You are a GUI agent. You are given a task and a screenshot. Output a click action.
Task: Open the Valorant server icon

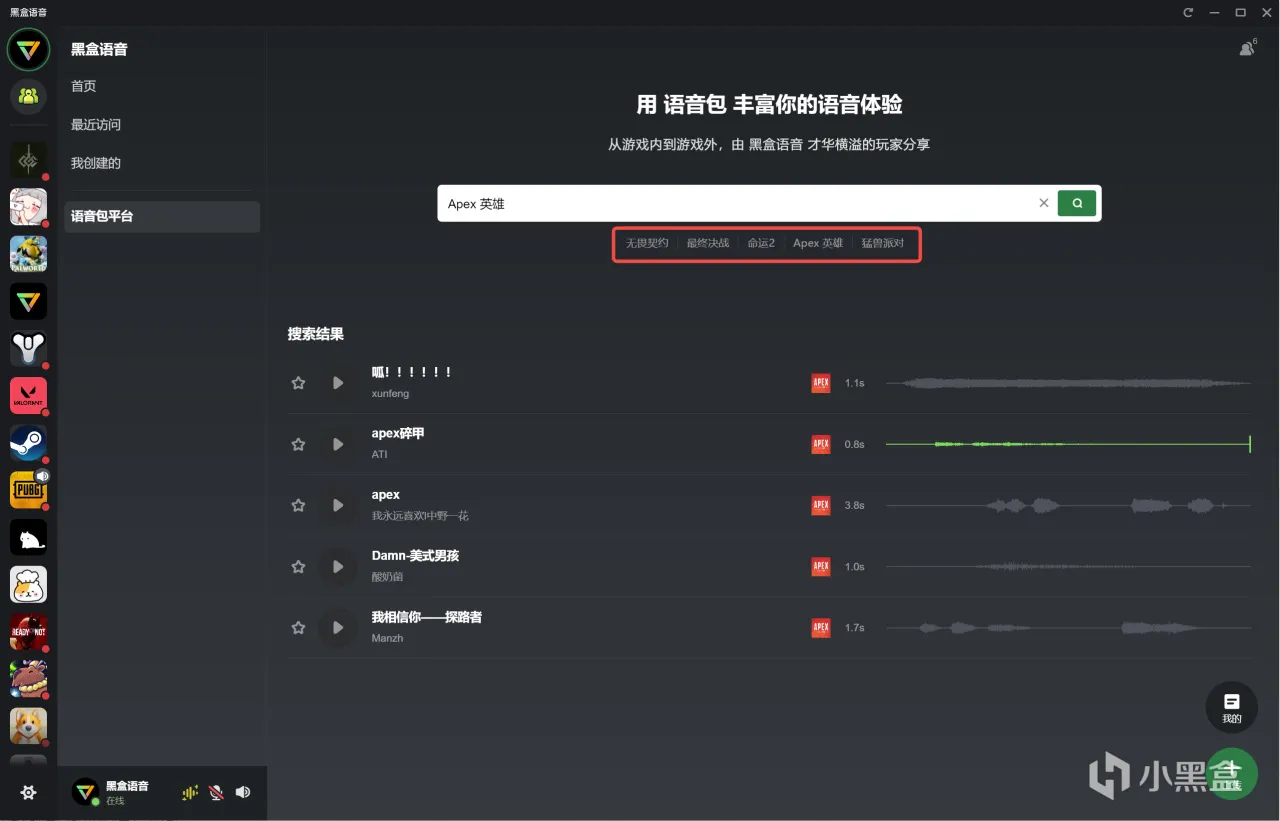coord(28,395)
